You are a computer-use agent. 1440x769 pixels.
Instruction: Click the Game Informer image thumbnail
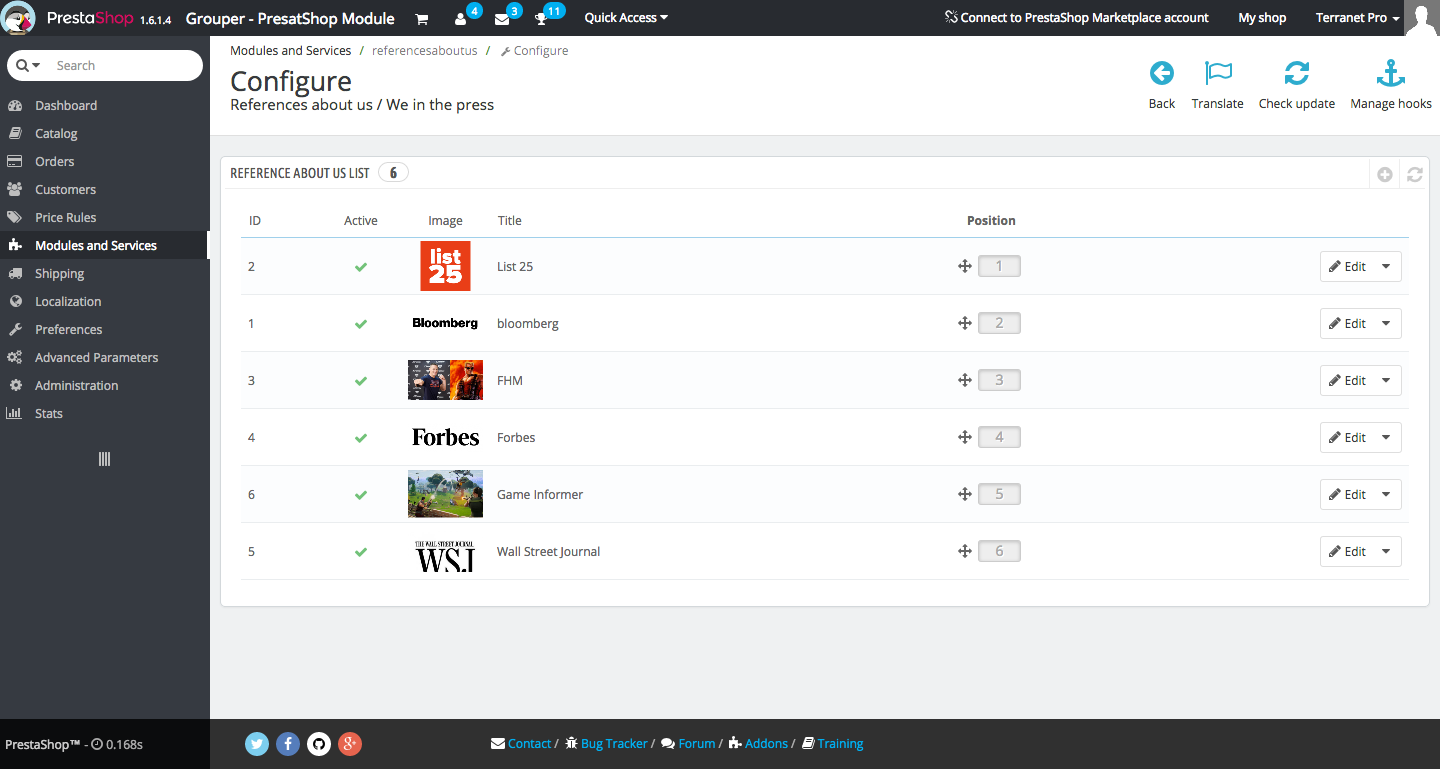pyautogui.click(x=445, y=494)
